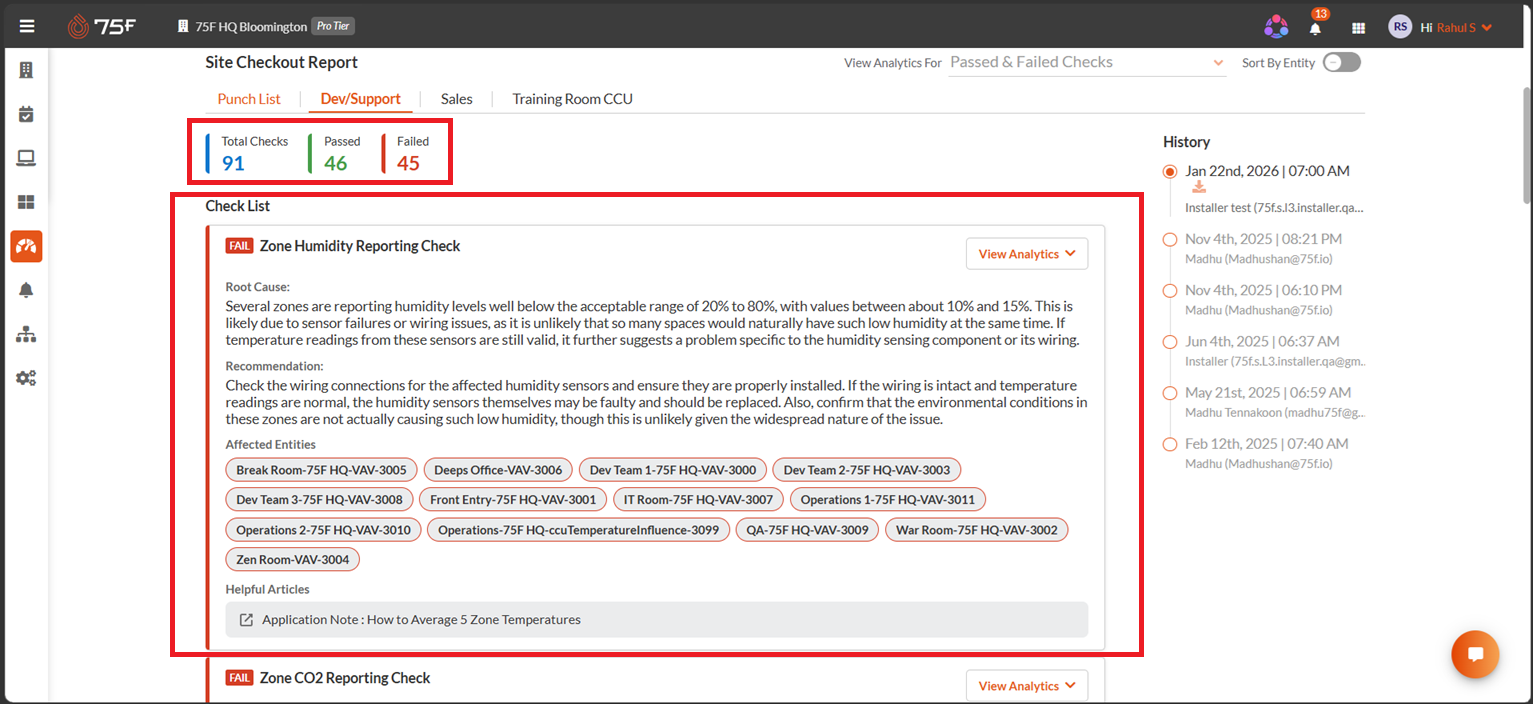Screen dimensions: 1533x704
Task: Click the Dev Team 3-75F HQ-VAV-3008 entity
Action: click(319, 499)
